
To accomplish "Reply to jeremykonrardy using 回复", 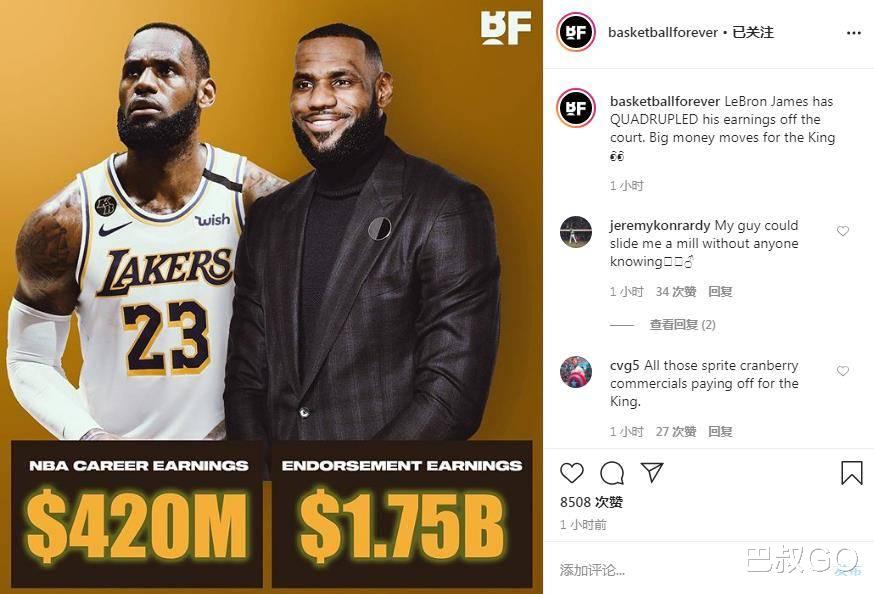I will point(719,291).
